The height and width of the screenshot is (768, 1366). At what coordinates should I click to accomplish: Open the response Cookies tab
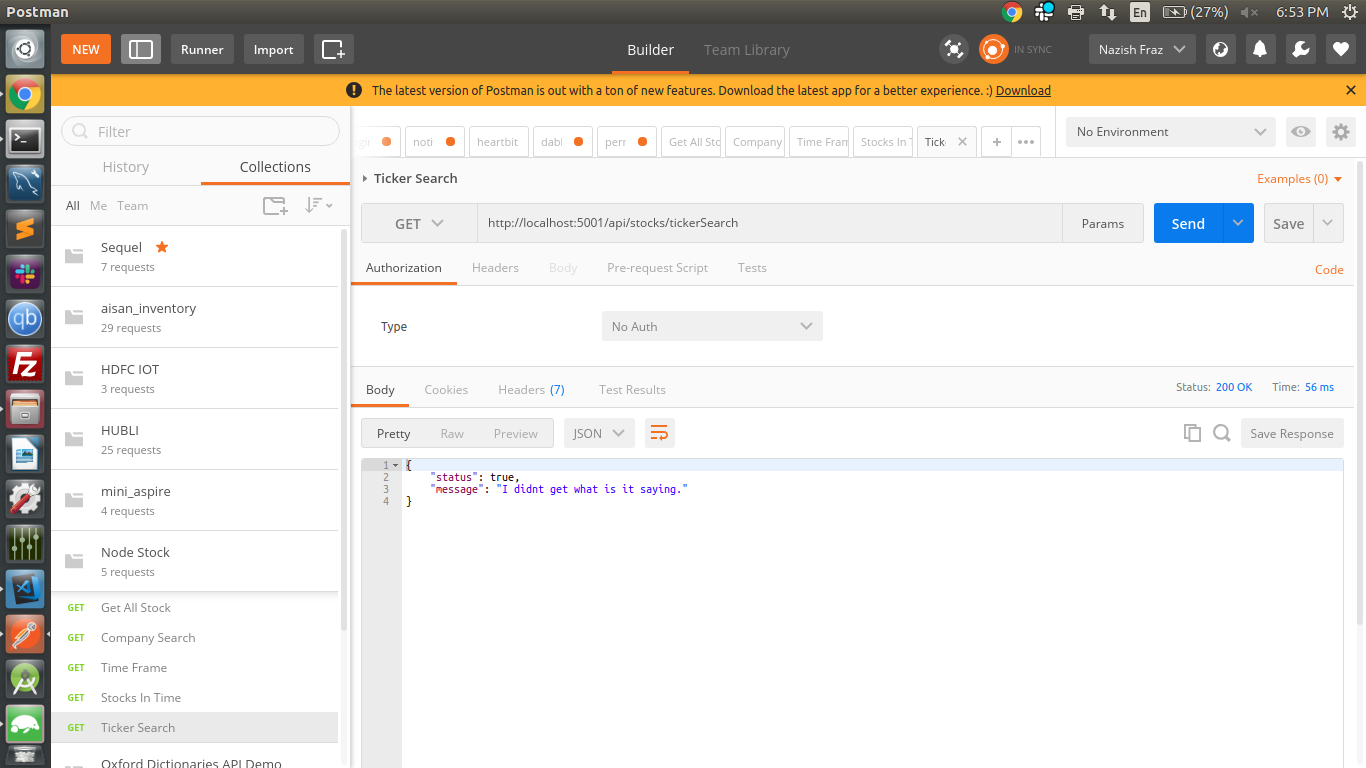[446, 390]
